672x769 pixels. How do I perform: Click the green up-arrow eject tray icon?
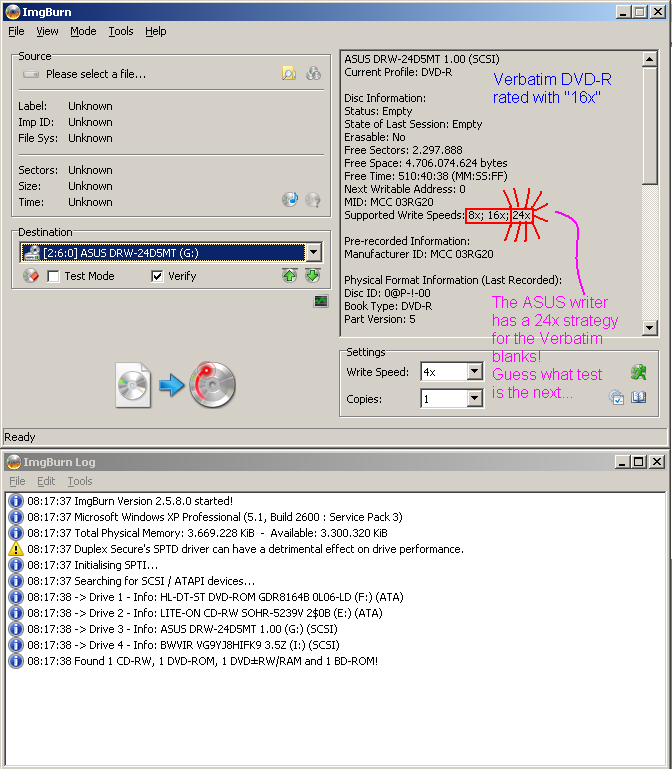[289, 276]
